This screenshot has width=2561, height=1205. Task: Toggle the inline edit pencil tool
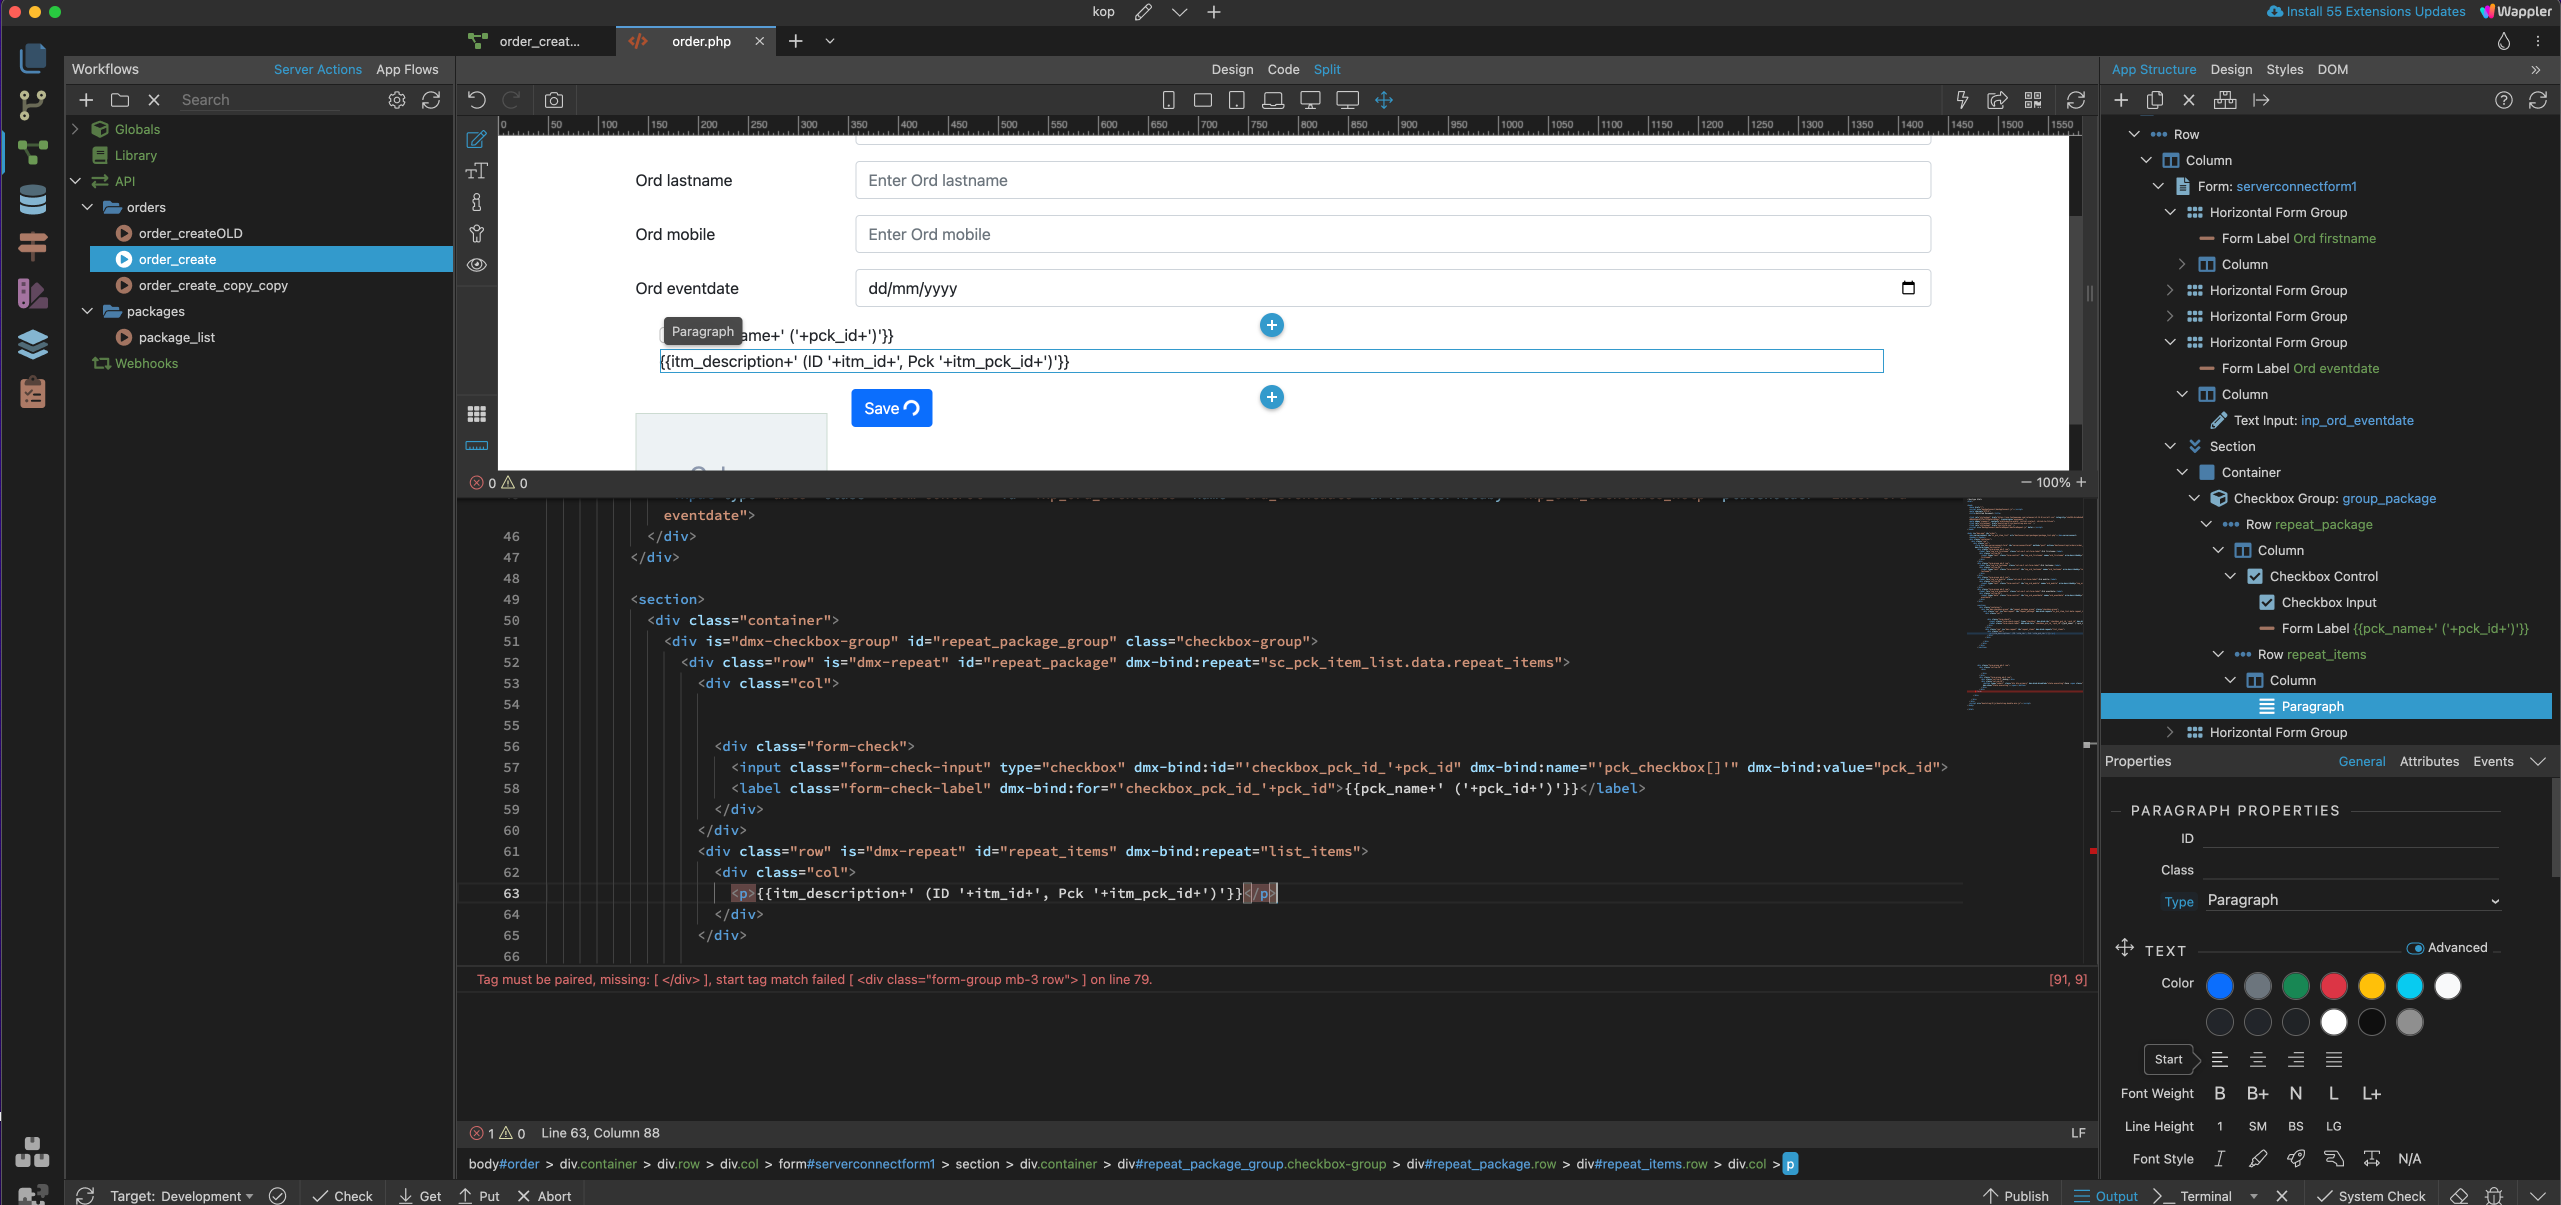pyautogui.click(x=477, y=140)
